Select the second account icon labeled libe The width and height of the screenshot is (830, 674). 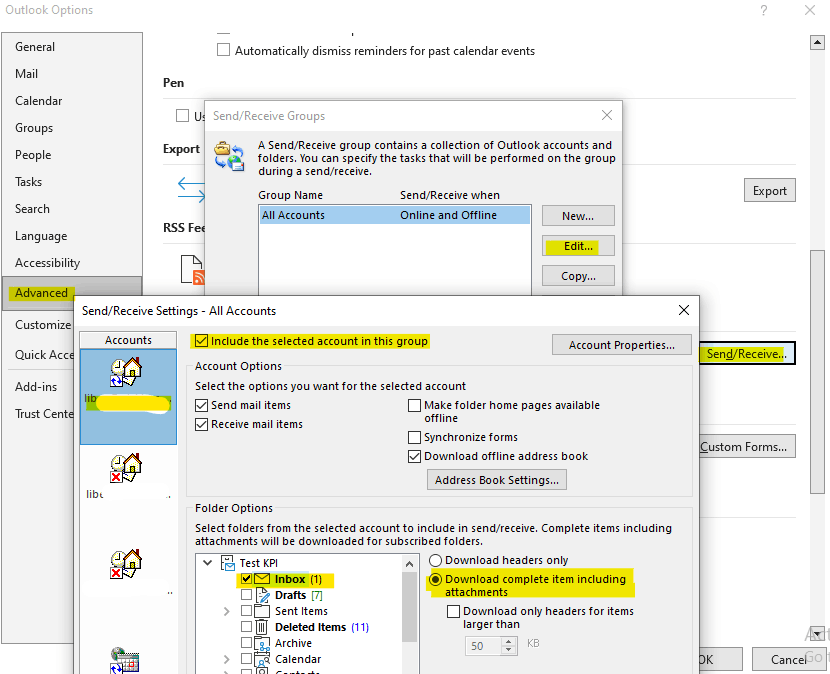tap(126, 468)
